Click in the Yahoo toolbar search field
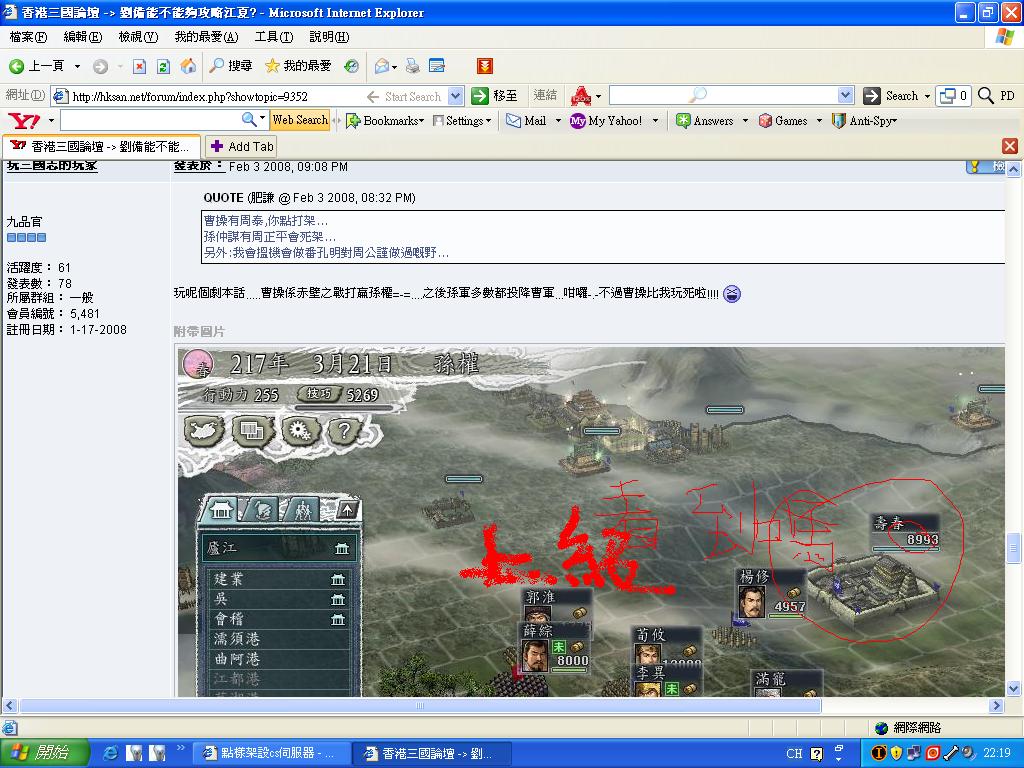This screenshot has width=1024, height=768. pyautogui.click(x=151, y=120)
